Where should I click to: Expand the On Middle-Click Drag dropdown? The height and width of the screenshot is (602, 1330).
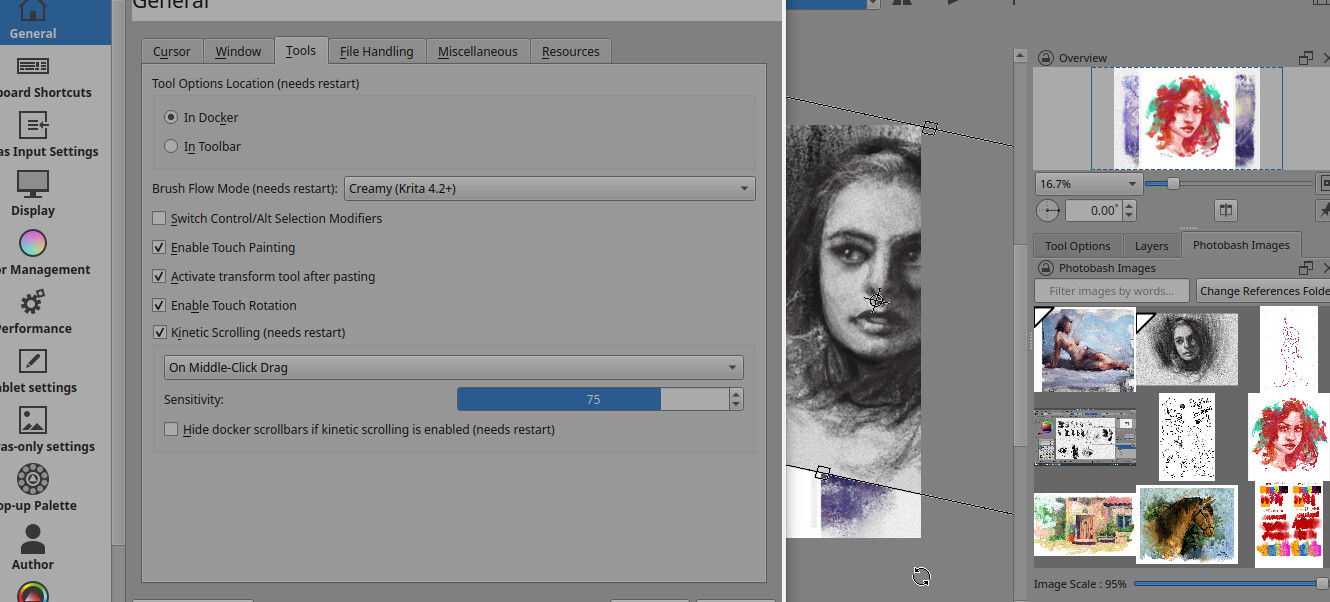[453, 368]
